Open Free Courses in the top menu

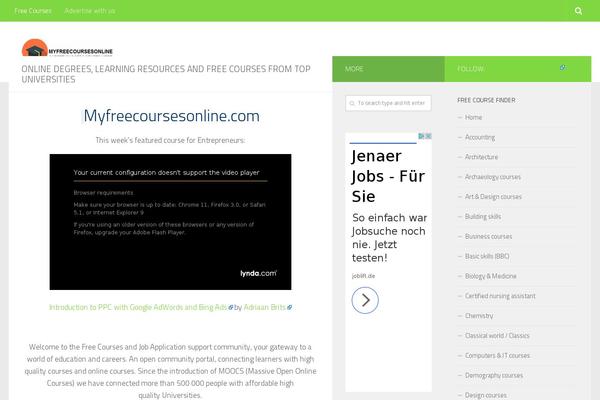[x=33, y=11]
